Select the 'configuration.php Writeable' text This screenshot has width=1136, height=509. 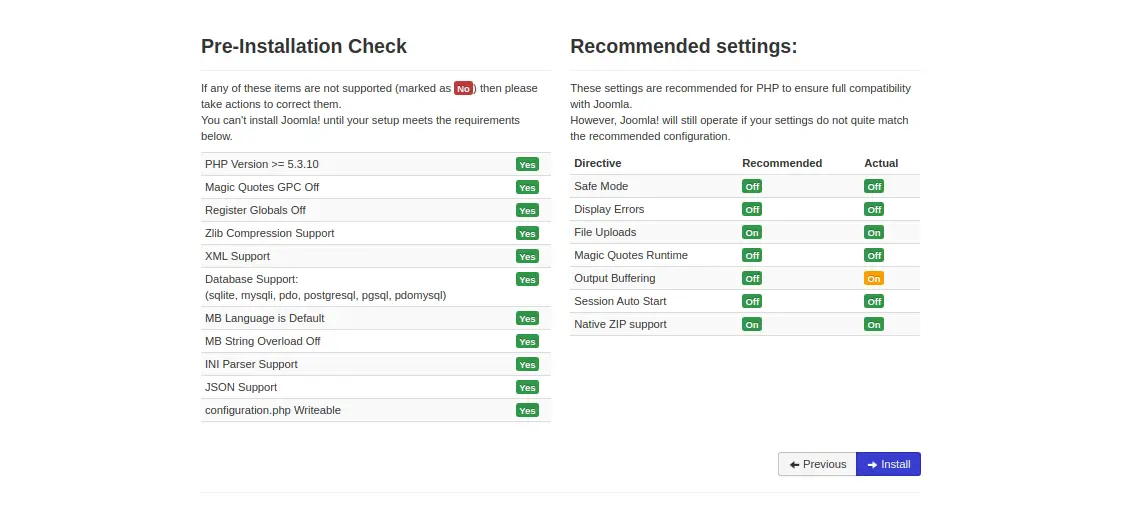(x=272, y=411)
